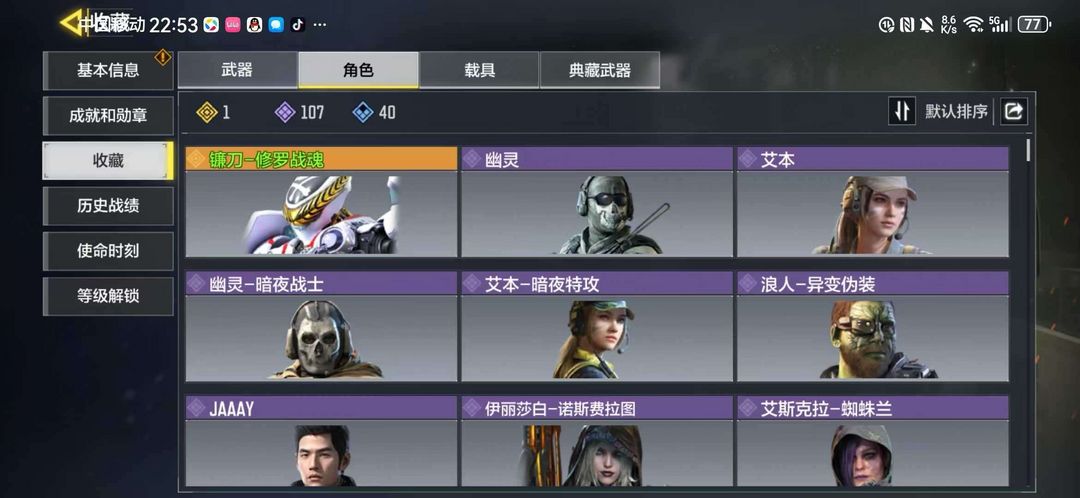Open the 默认排序 sorting option
This screenshot has height=498, width=1080.
pos(956,112)
